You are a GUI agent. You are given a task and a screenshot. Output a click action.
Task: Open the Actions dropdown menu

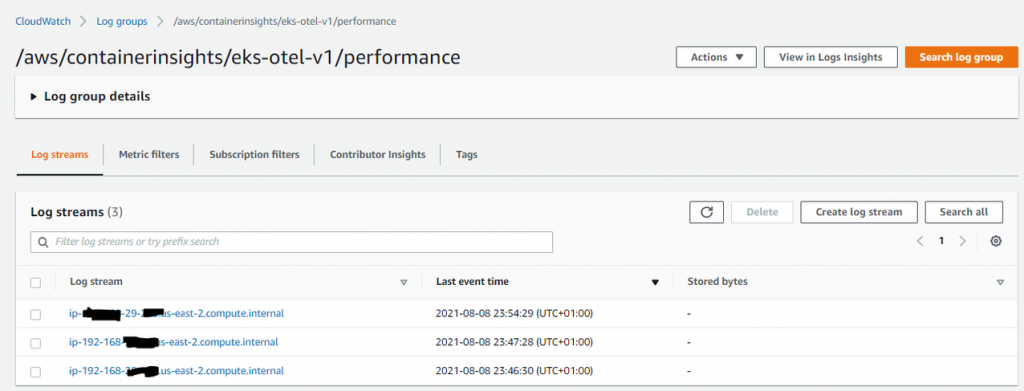(716, 57)
